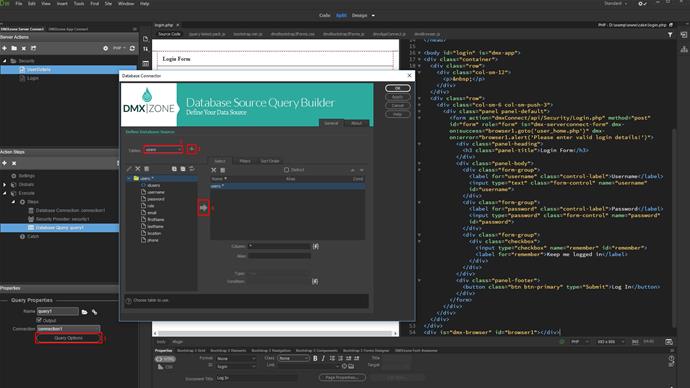This screenshot has height=388, width=690.
Task: Select the password column in users tree
Action: (156, 199)
